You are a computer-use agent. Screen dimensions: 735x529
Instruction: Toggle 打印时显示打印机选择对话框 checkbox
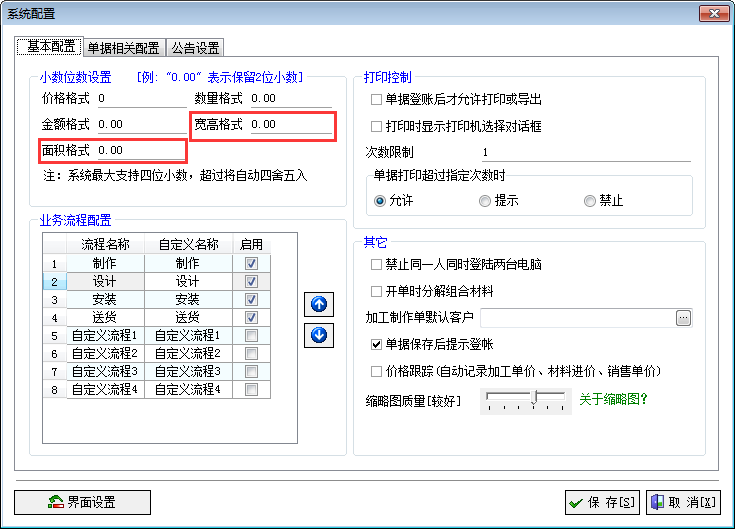(376, 127)
